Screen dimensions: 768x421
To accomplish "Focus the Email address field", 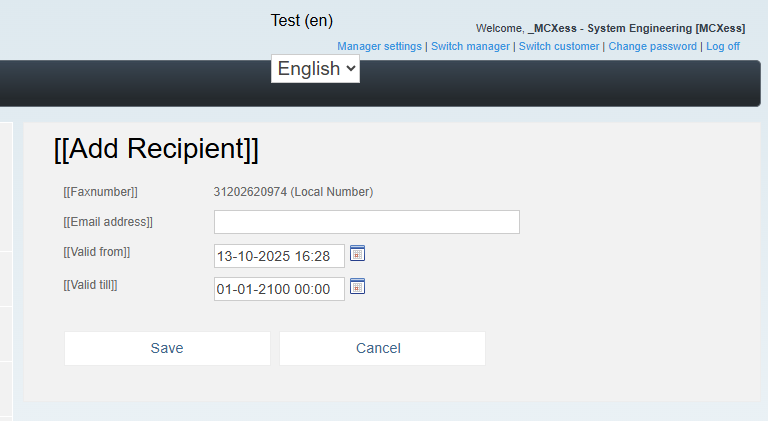I will point(366,222).
